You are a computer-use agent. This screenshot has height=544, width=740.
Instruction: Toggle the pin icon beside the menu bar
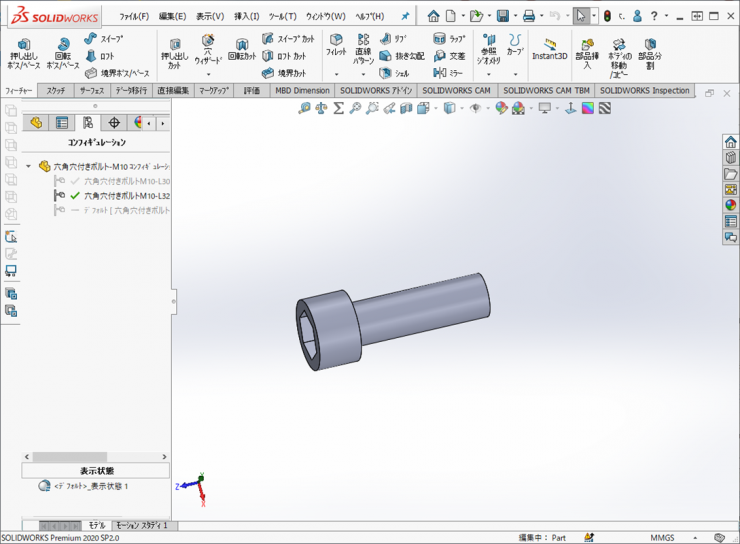pyautogui.click(x=405, y=16)
